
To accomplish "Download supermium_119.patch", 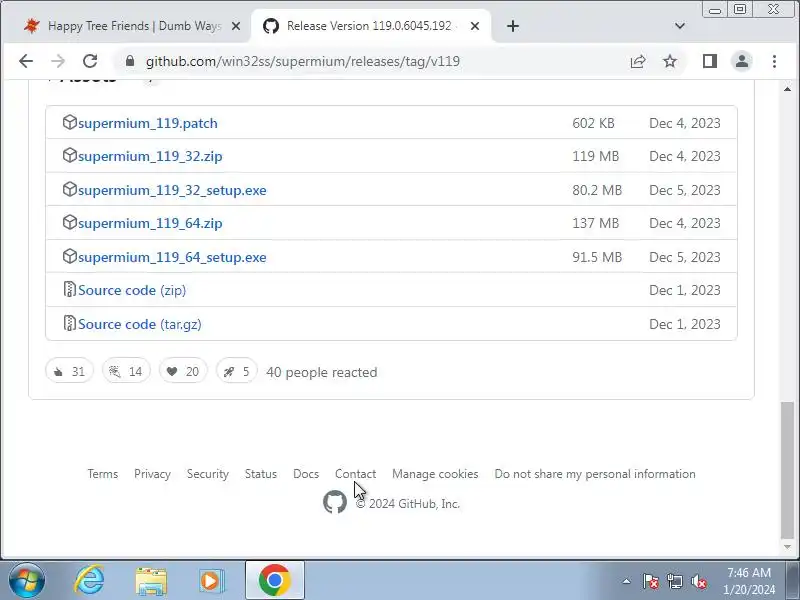I will point(147,123).
